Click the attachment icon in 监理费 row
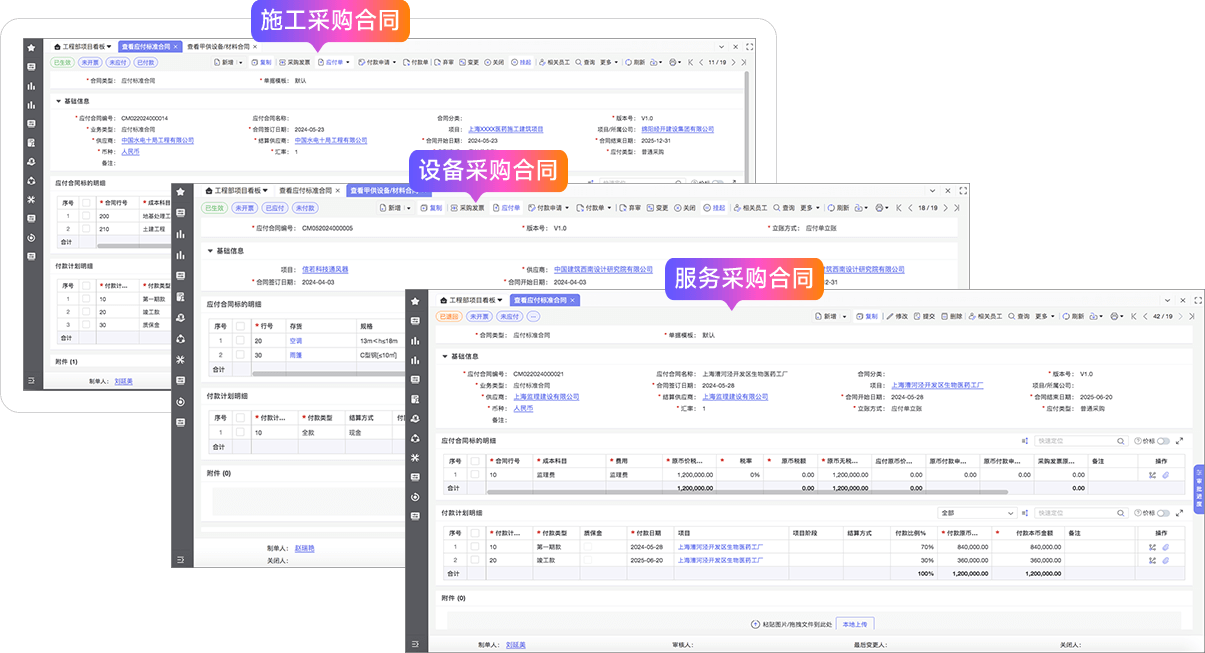Image resolution: width=1205 pixels, height=653 pixels. point(1166,475)
